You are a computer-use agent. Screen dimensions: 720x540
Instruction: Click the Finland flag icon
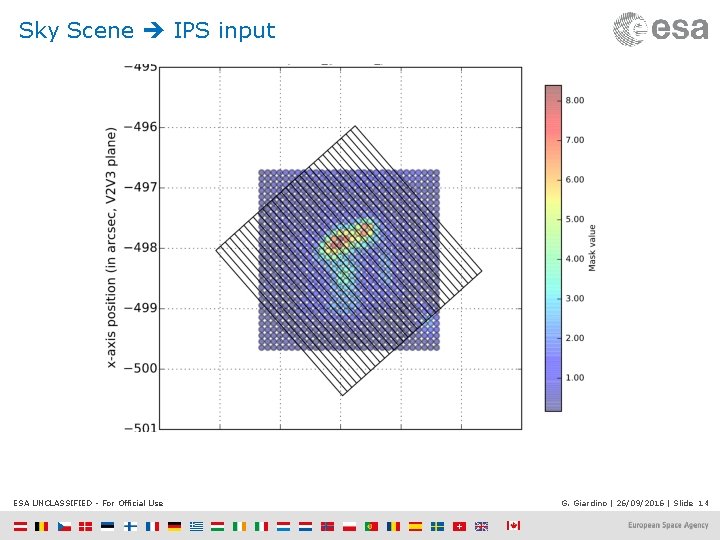pos(130,526)
